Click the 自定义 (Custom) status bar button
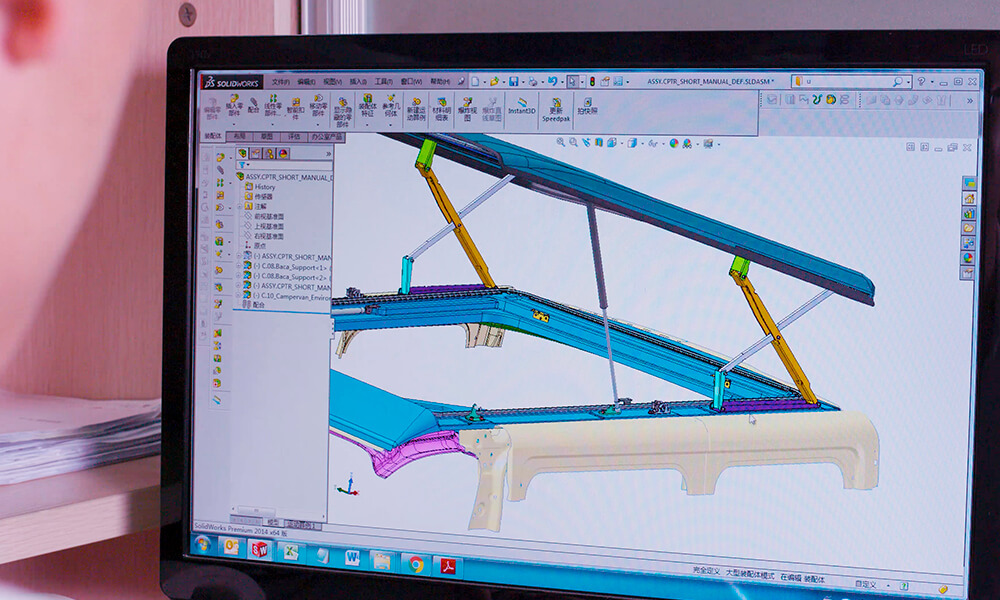The width and height of the screenshot is (1000, 600). click(x=865, y=584)
